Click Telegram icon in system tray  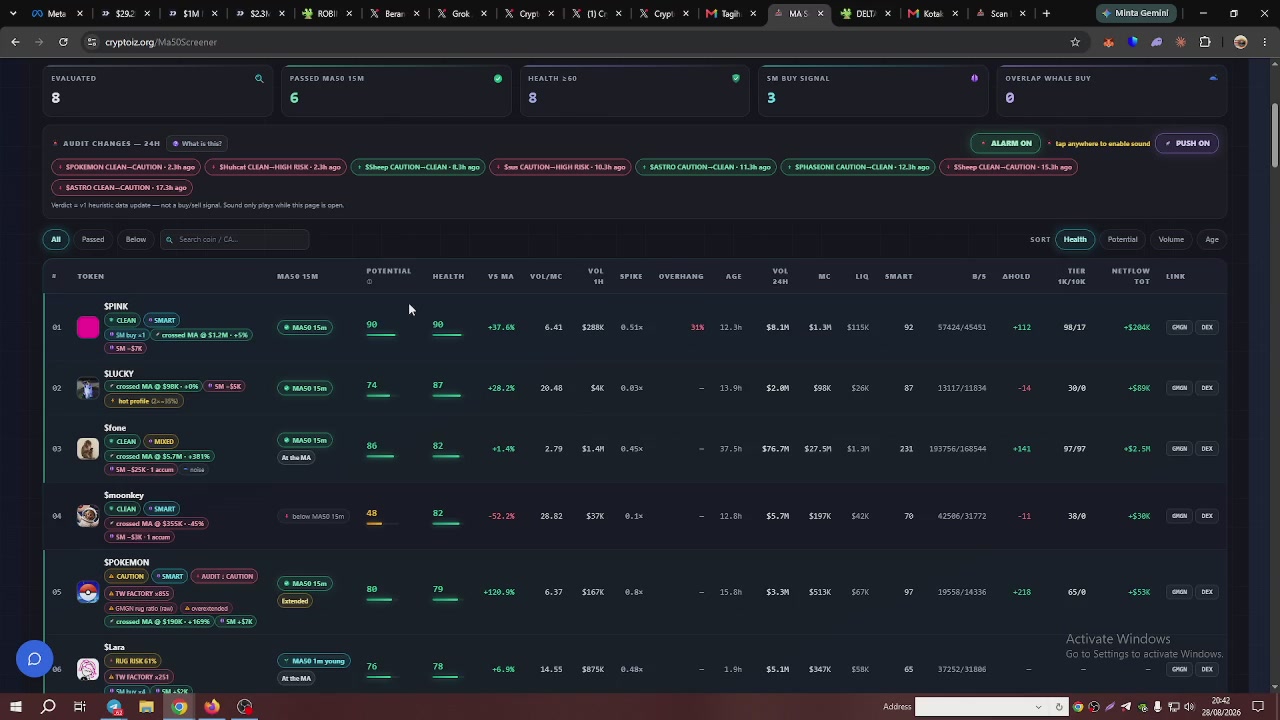point(1126,707)
